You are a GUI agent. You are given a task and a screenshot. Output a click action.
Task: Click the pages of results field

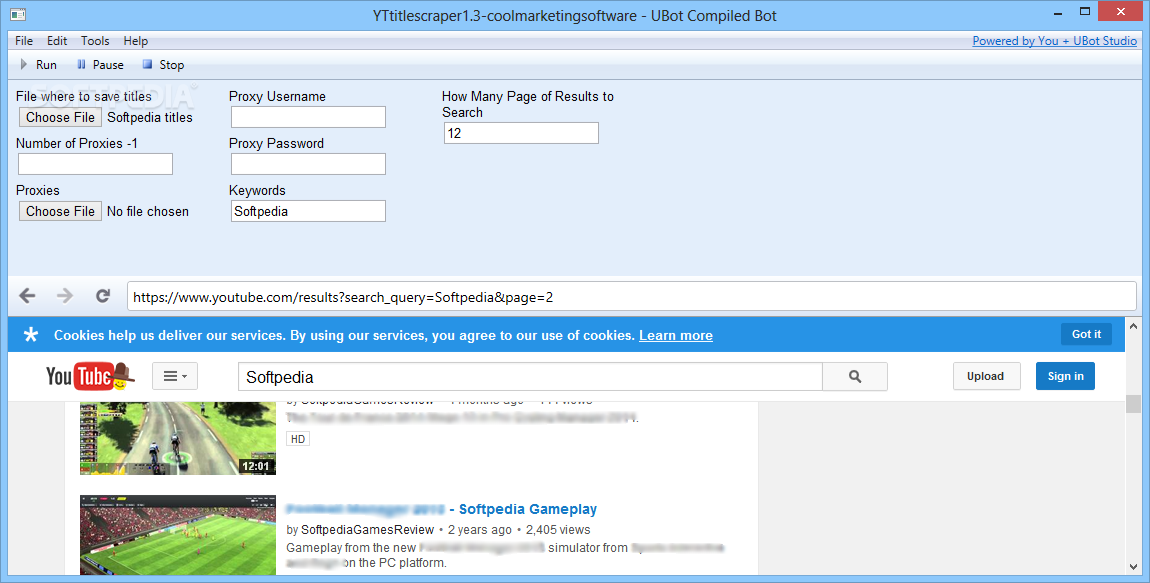[x=521, y=133]
